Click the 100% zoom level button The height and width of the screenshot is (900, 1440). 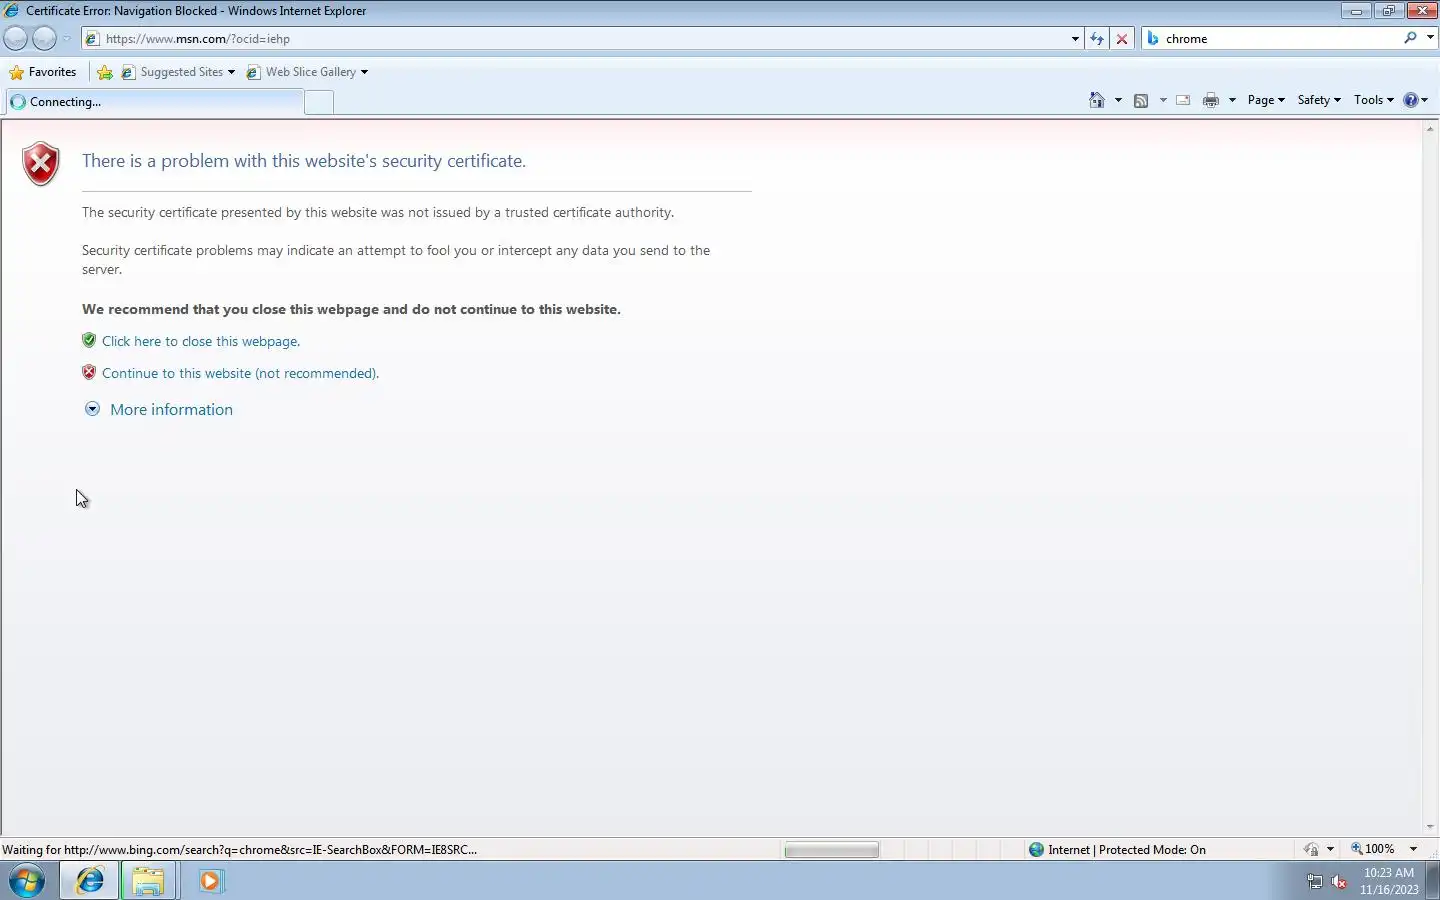coord(1373,849)
